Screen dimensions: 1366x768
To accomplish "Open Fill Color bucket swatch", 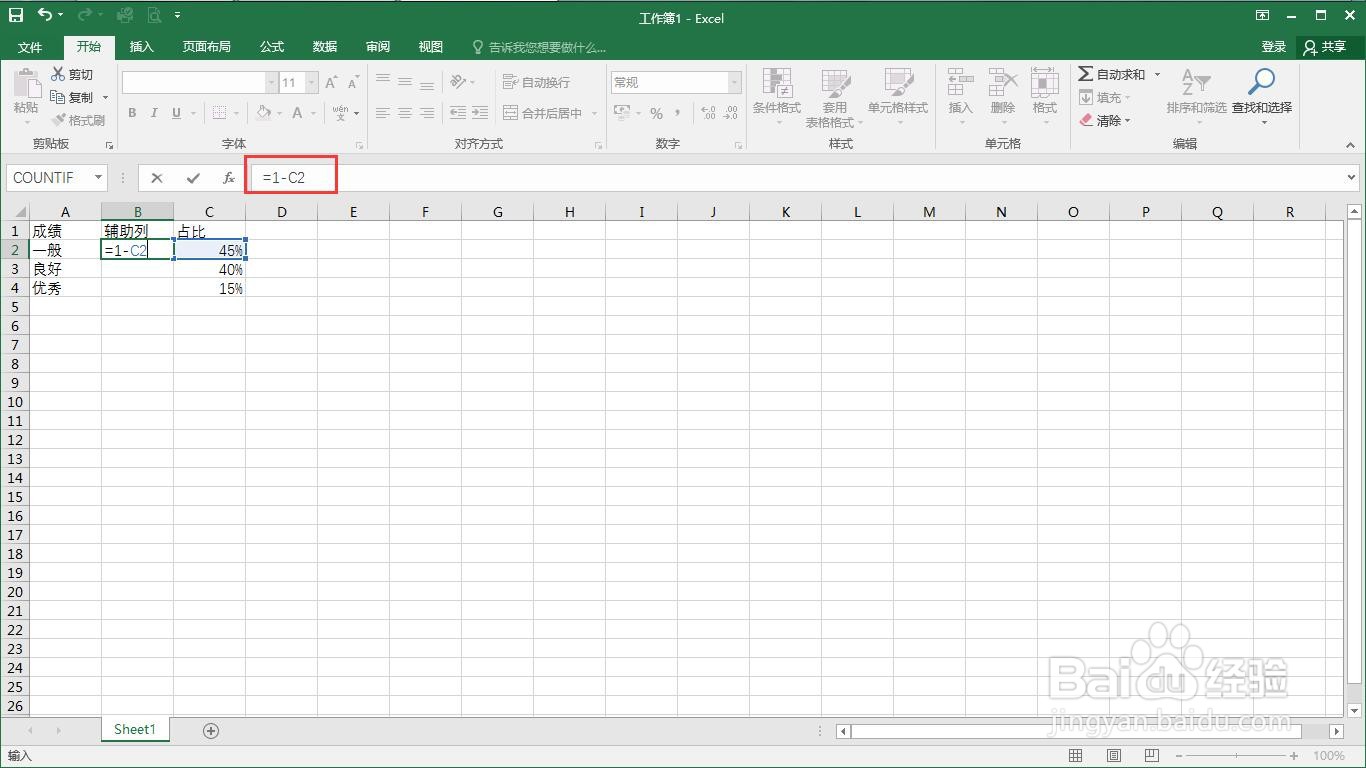I will click(263, 113).
